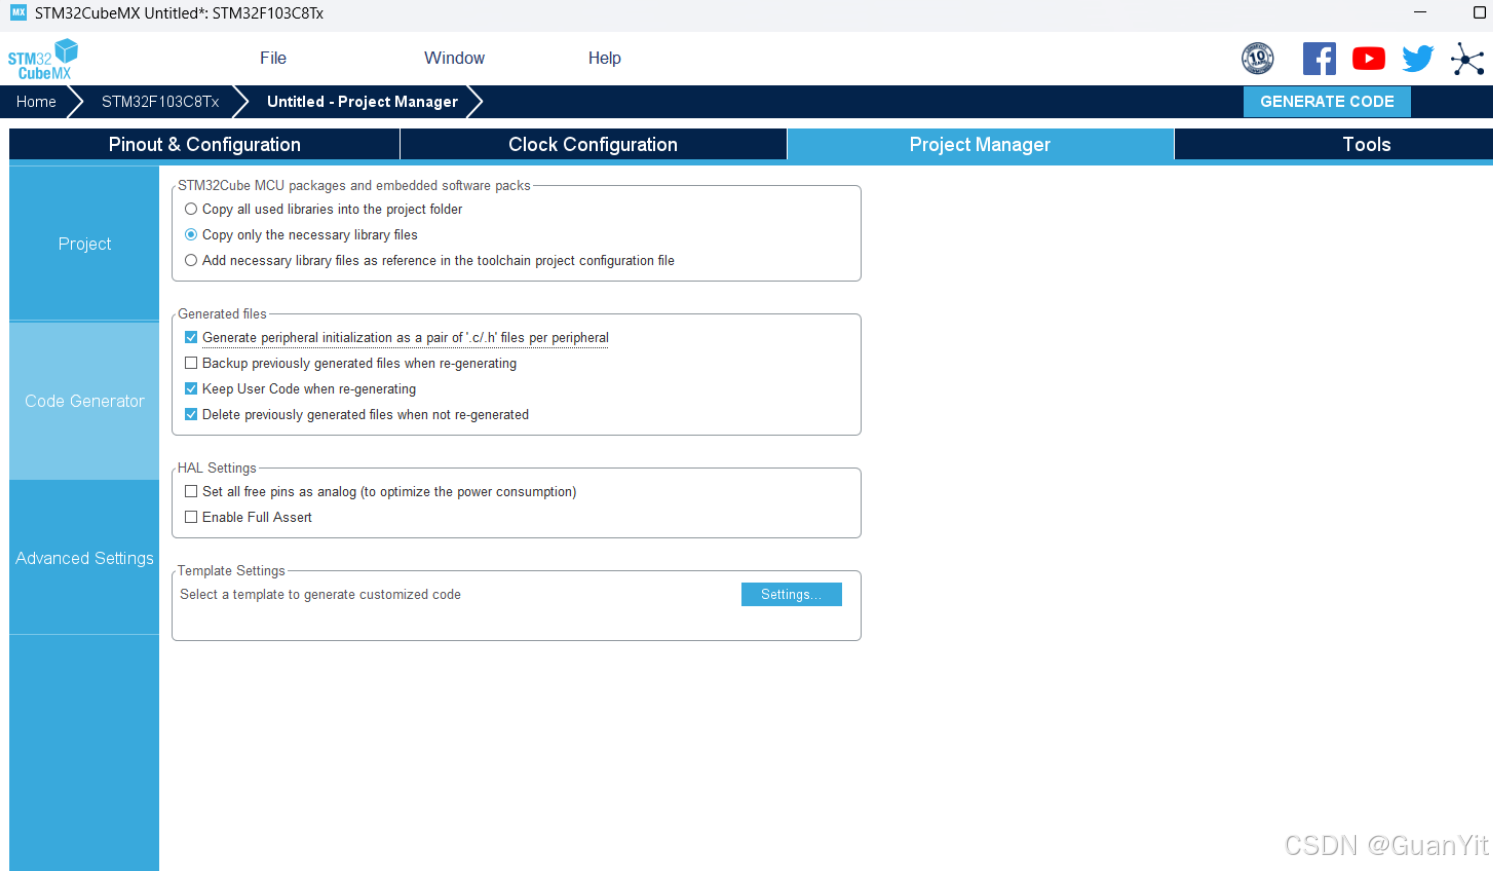Toggle Delete previously generated files when not re-generated

[191, 414]
